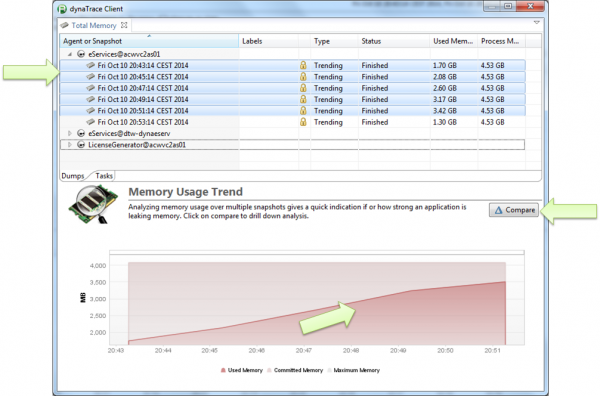Select the eServices@dtw-dynaeserv tree item

(129, 133)
